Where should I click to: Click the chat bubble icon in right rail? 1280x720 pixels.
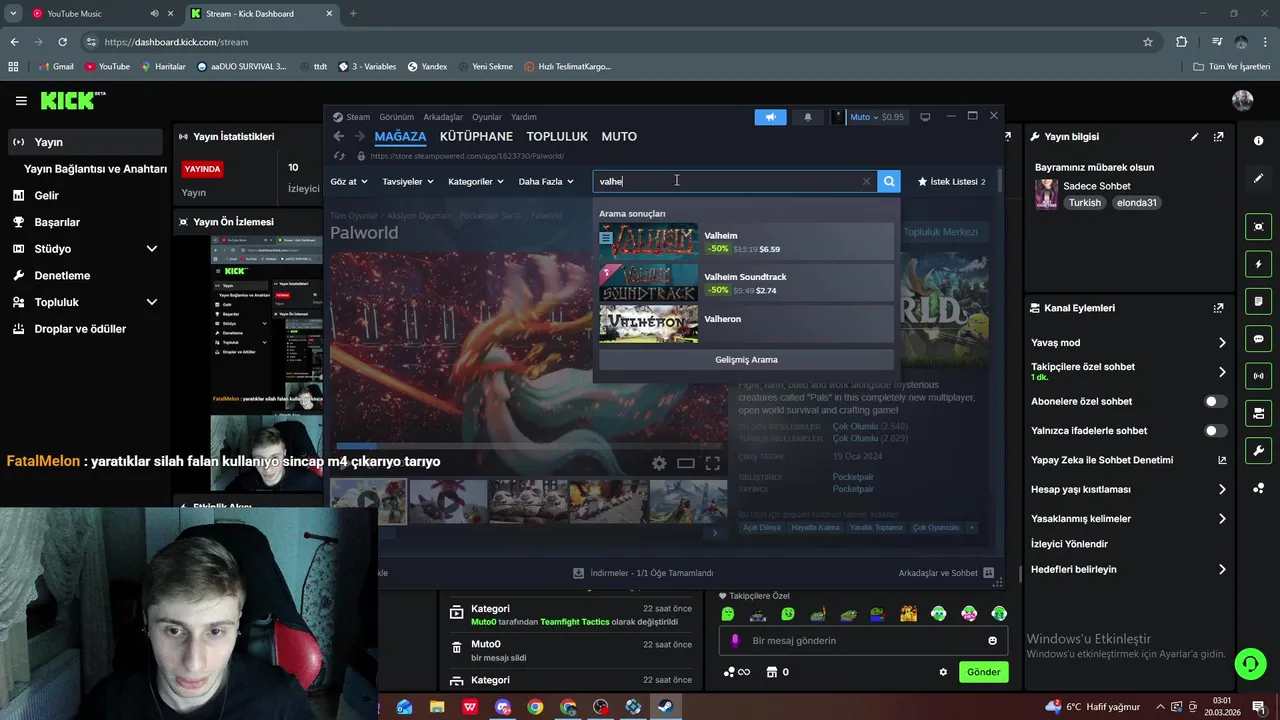tap(1258, 339)
